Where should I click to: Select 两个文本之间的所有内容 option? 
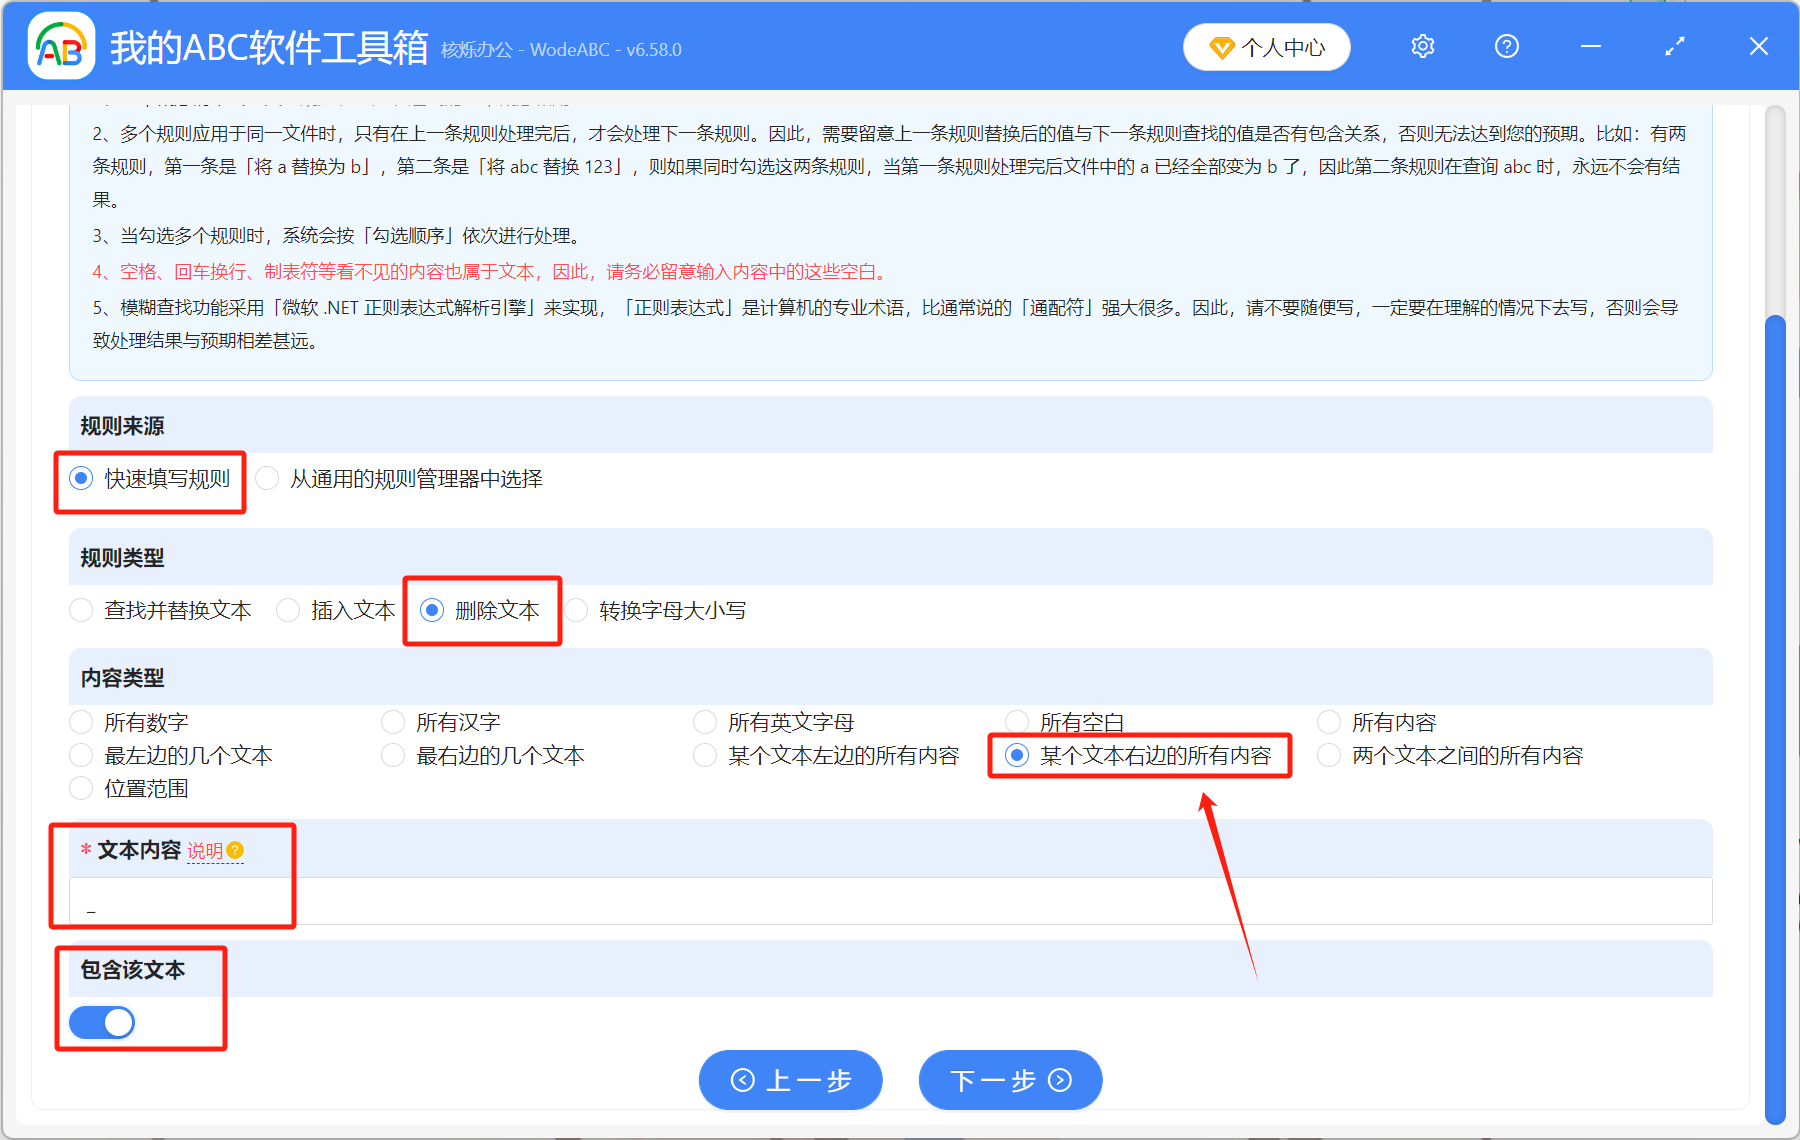[1329, 756]
